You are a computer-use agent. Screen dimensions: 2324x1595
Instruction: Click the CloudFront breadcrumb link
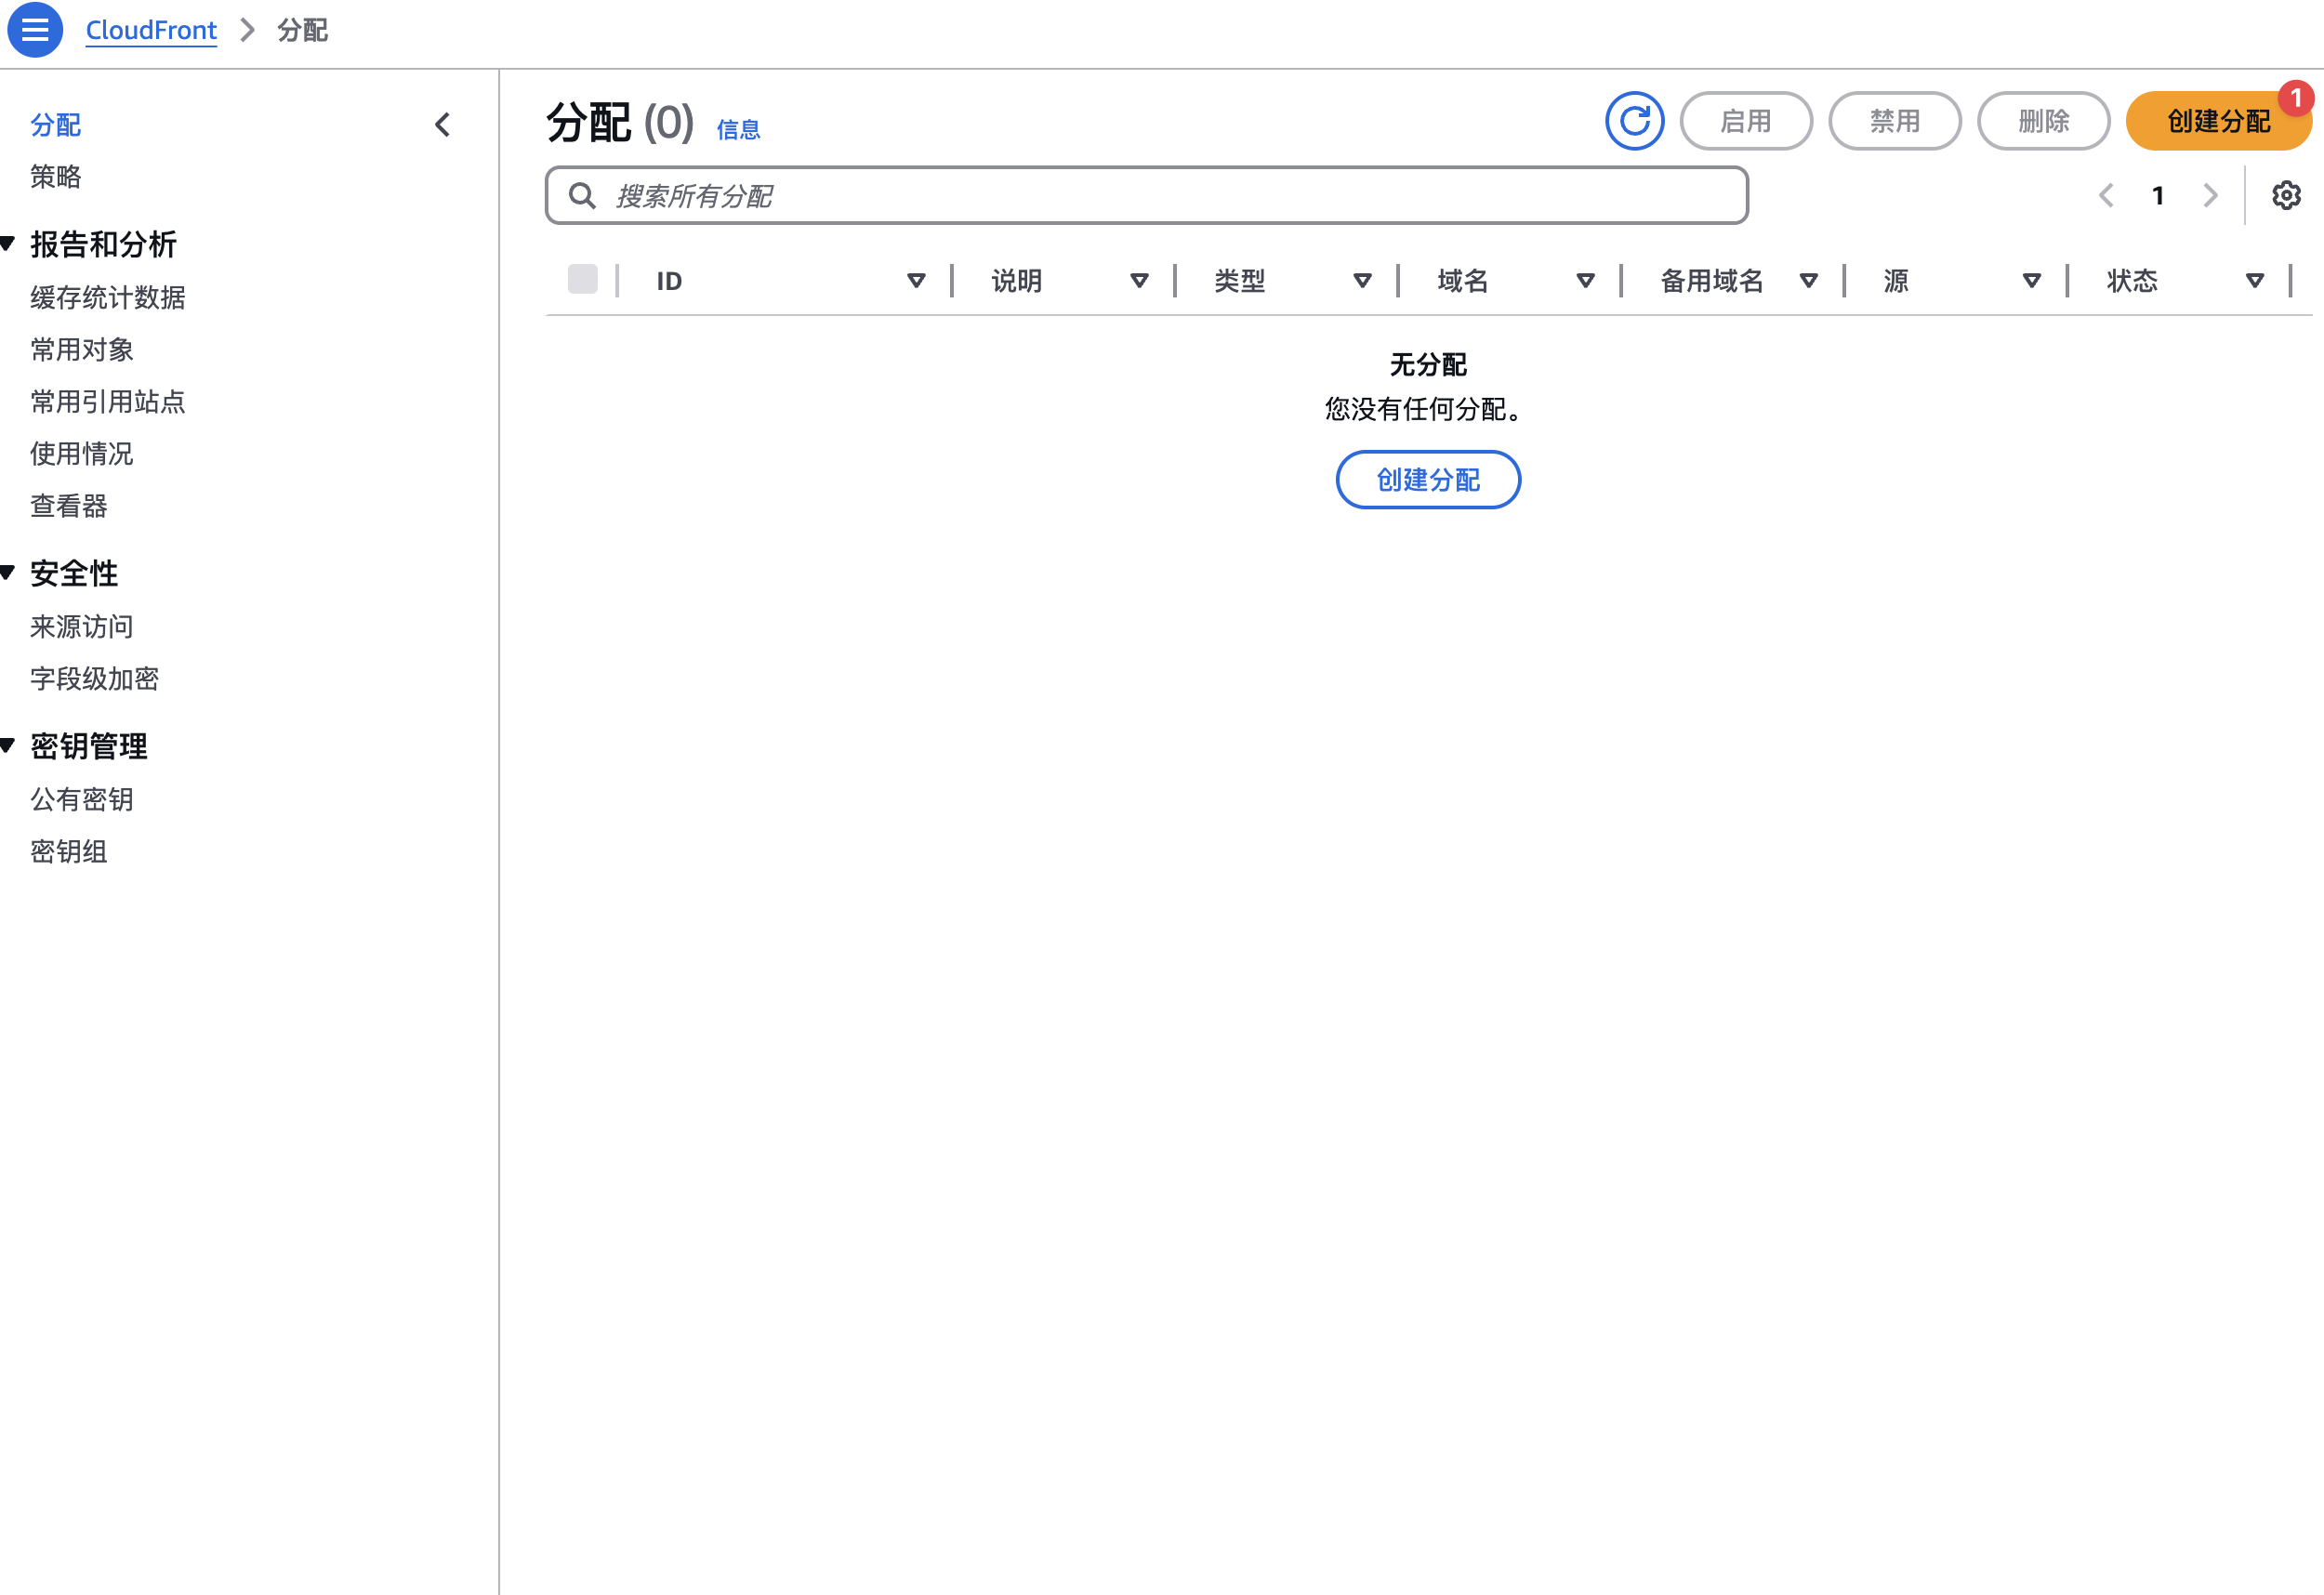pyautogui.click(x=151, y=30)
